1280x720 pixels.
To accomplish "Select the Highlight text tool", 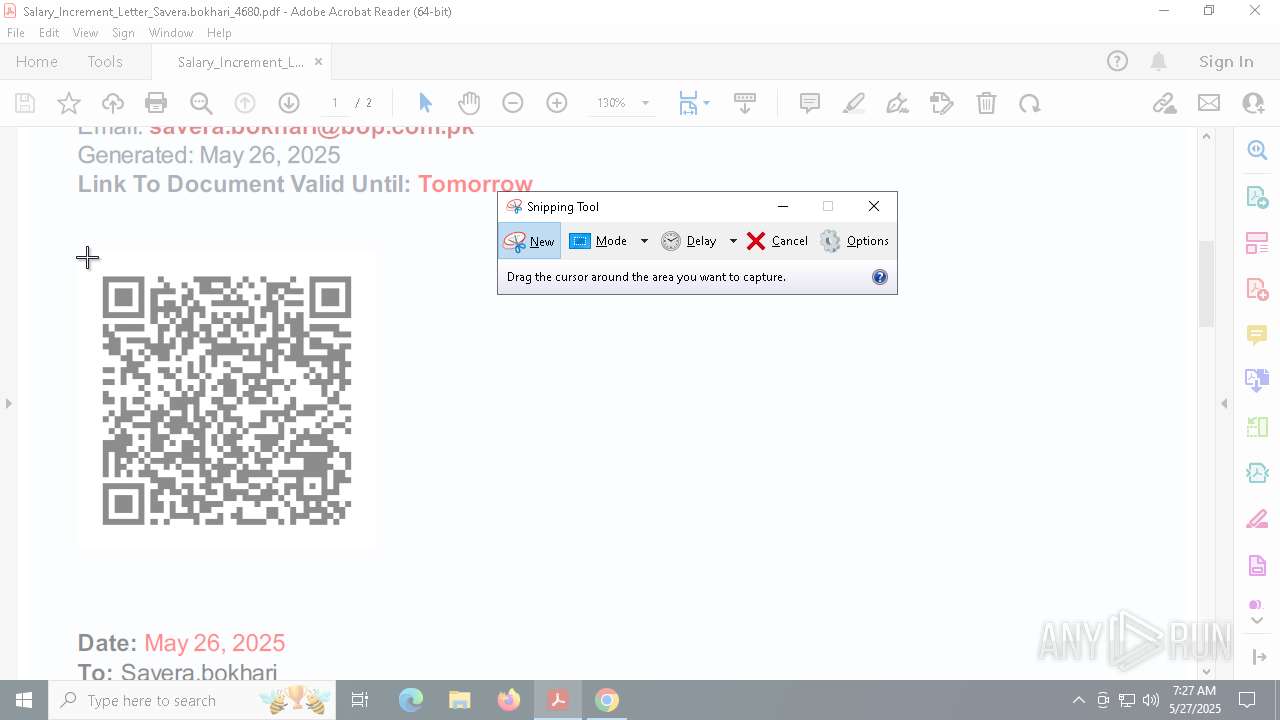I will 854,103.
